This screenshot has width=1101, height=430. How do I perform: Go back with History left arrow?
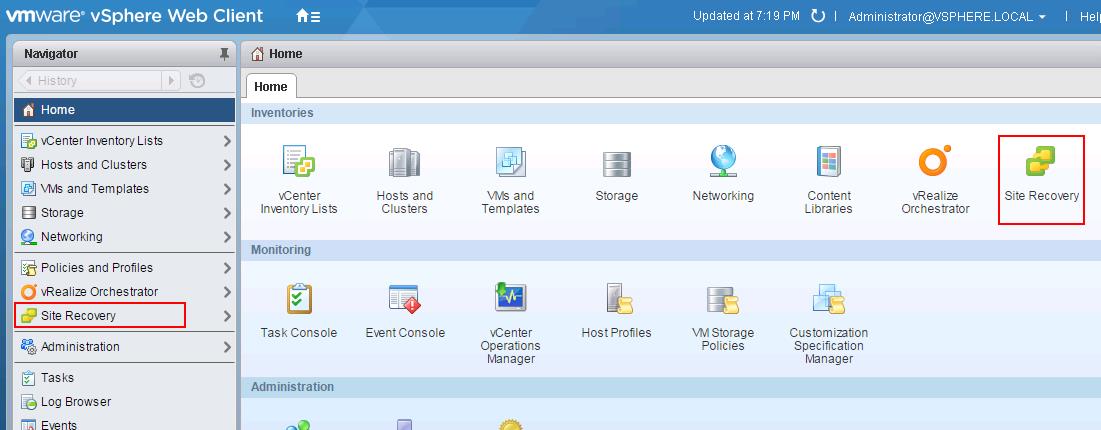(x=28, y=81)
